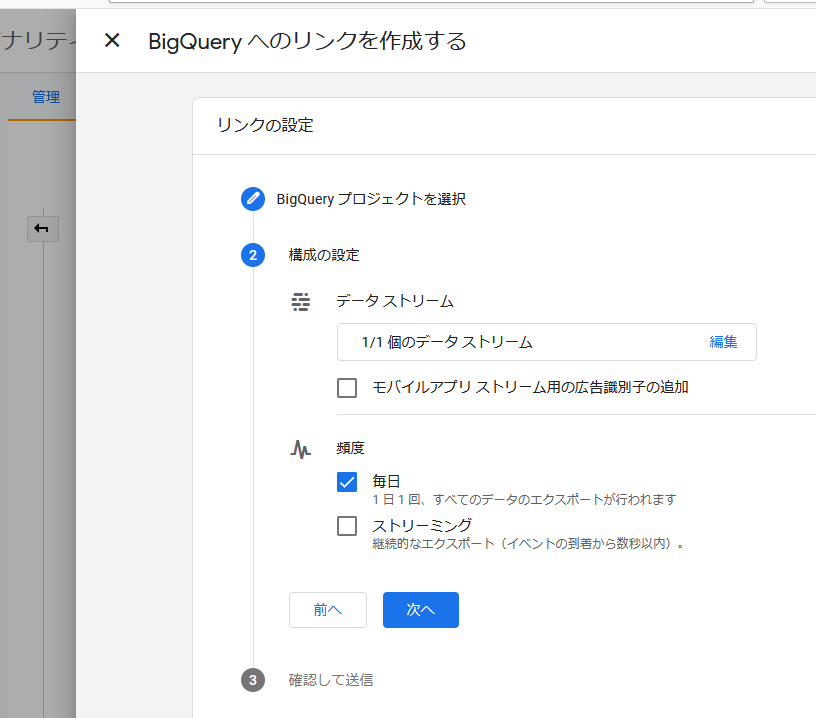Click the step 3 number circle
This screenshot has height=718, width=816.
(253, 680)
